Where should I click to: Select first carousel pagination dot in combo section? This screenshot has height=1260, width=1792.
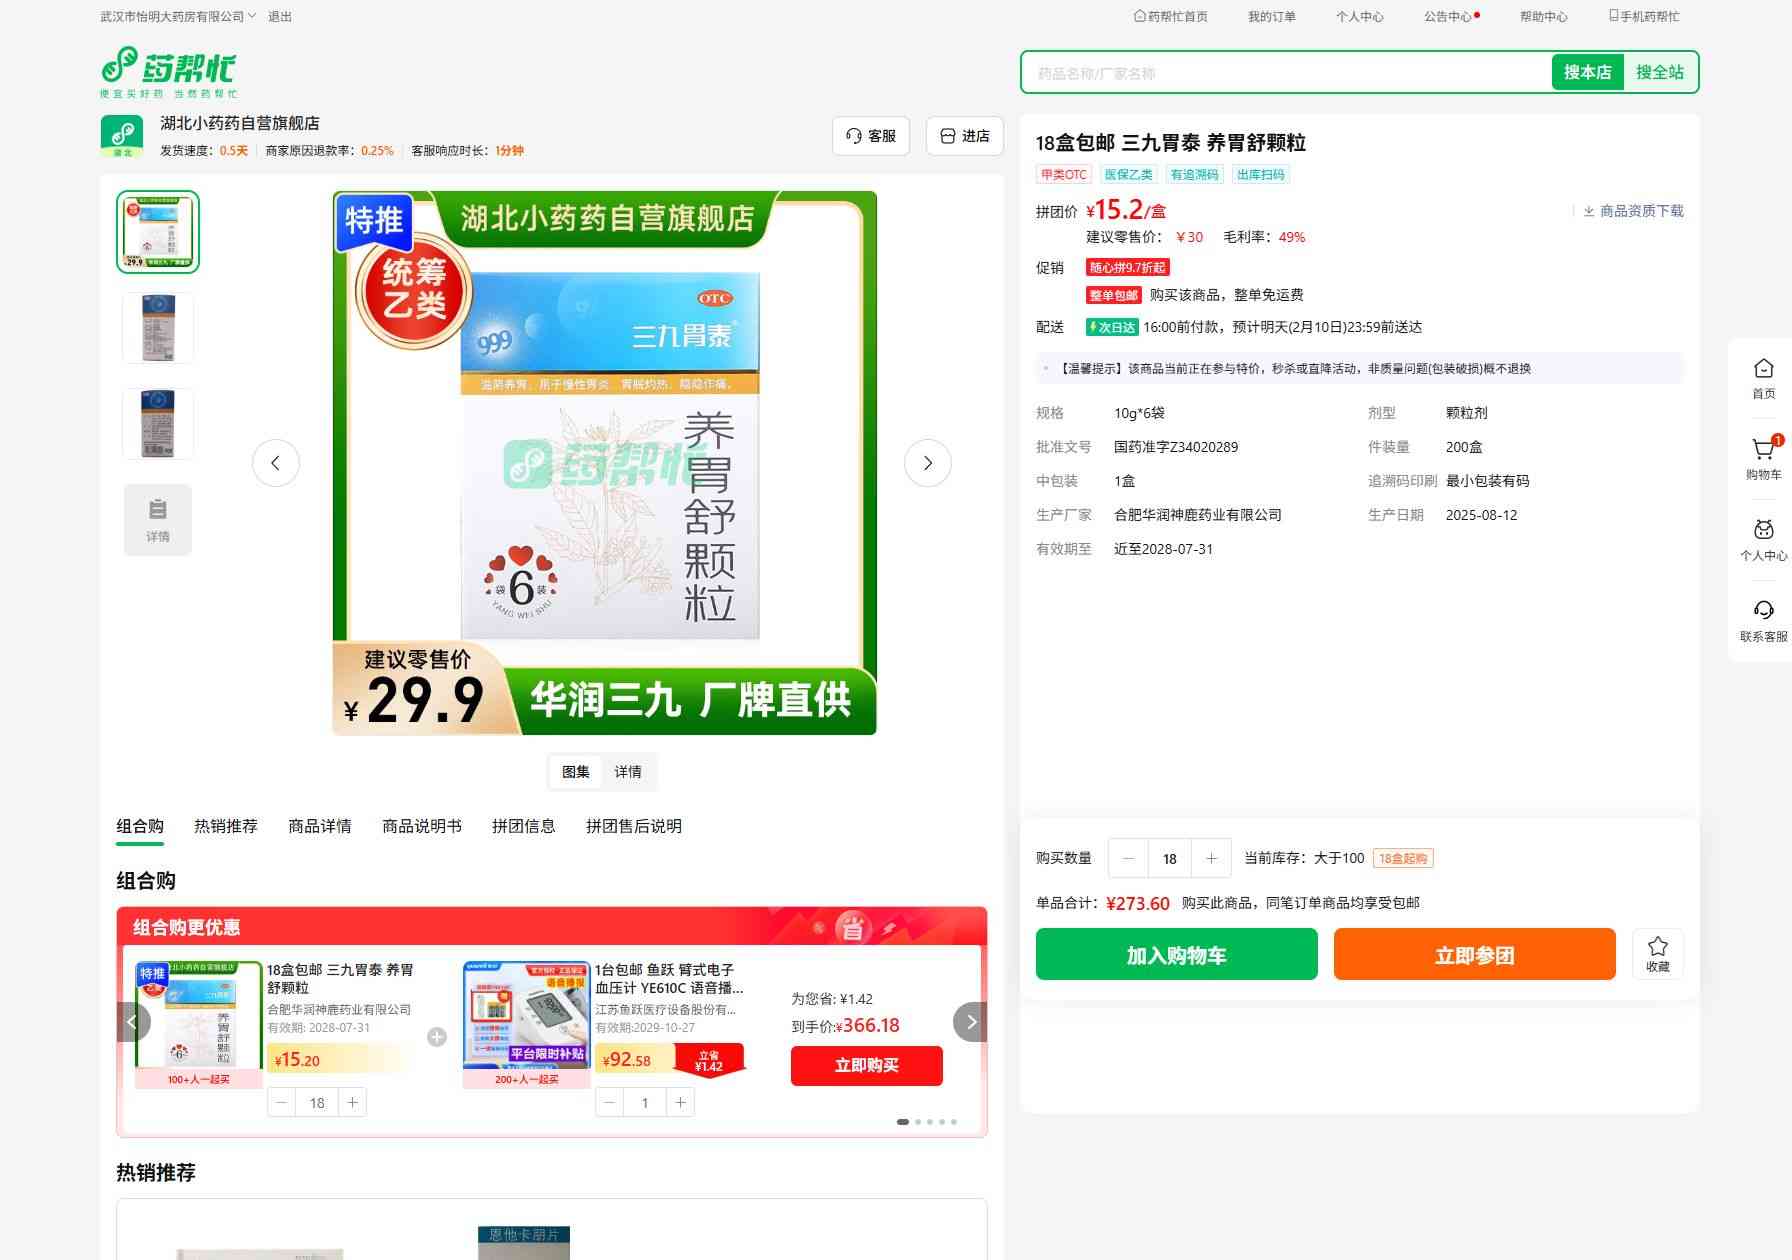pyautogui.click(x=902, y=1122)
